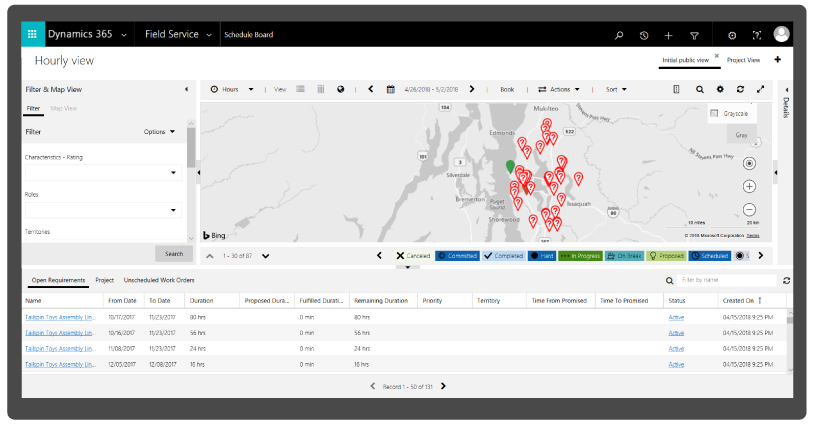
Task: Select the Map View tab
Action: [63, 108]
